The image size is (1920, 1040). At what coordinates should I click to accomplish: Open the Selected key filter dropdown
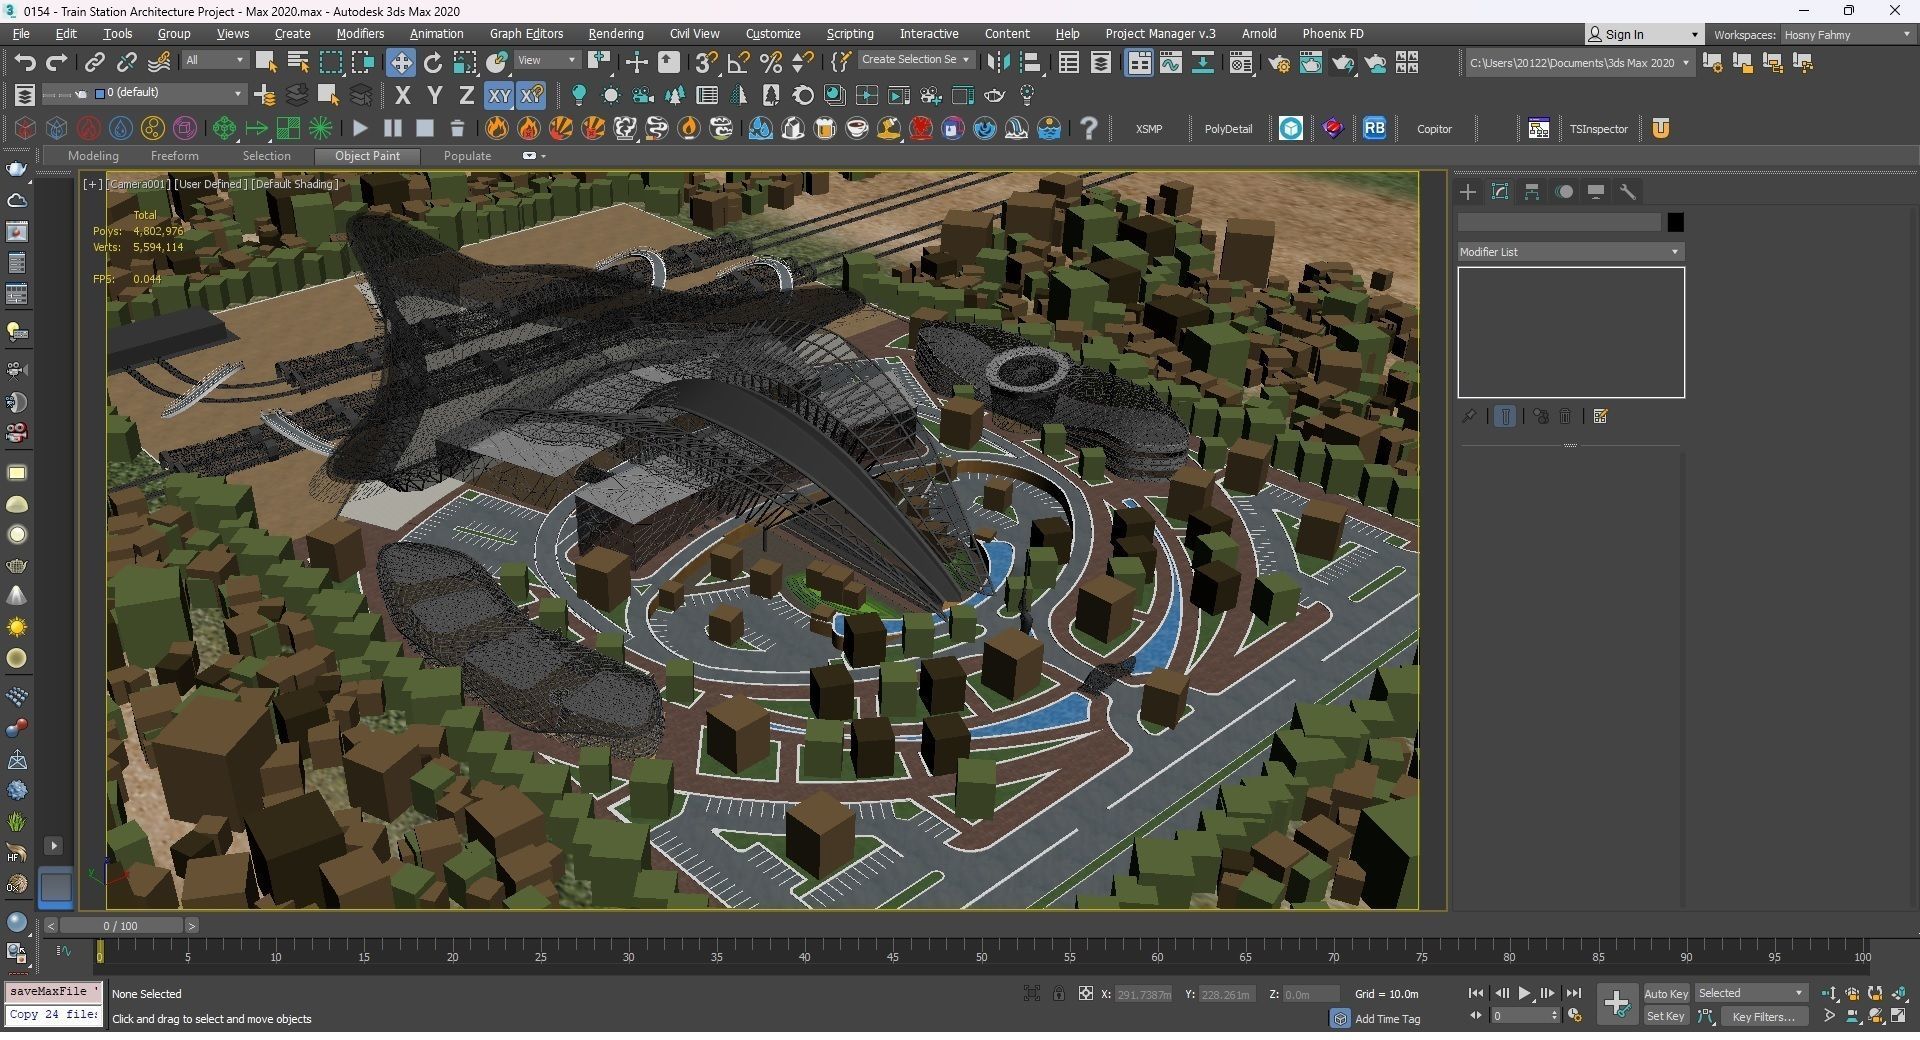1751,993
